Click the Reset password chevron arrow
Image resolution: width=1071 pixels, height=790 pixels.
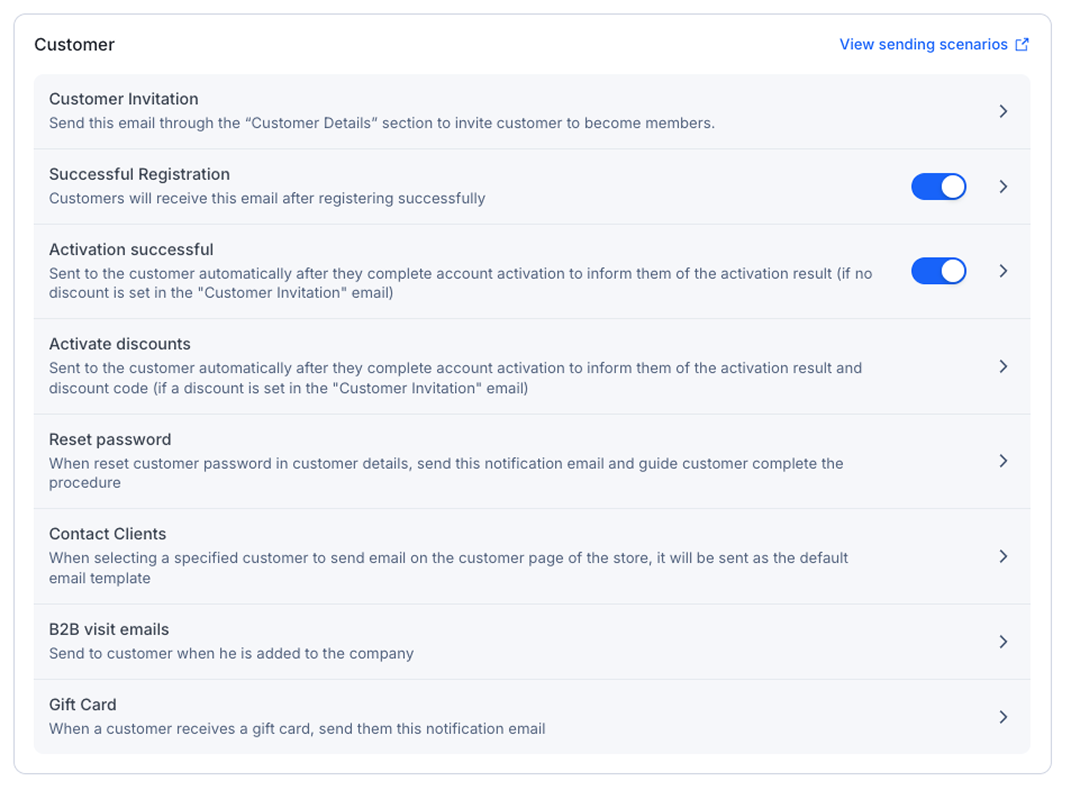(x=1003, y=461)
